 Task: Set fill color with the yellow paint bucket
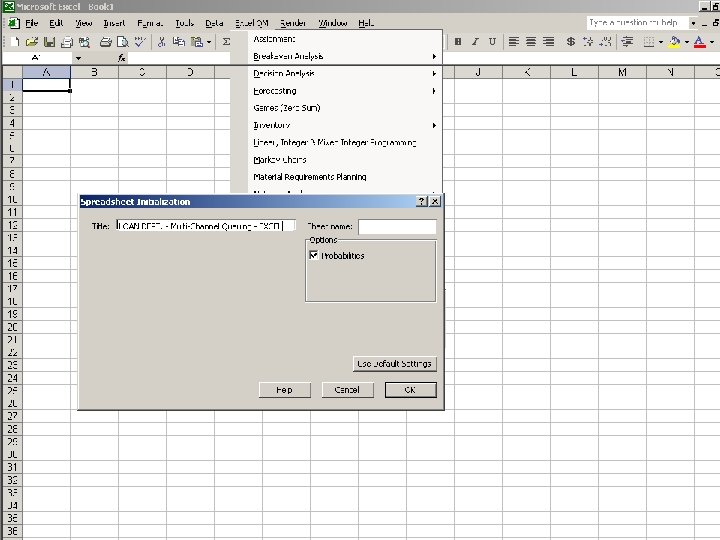click(x=675, y=42)
